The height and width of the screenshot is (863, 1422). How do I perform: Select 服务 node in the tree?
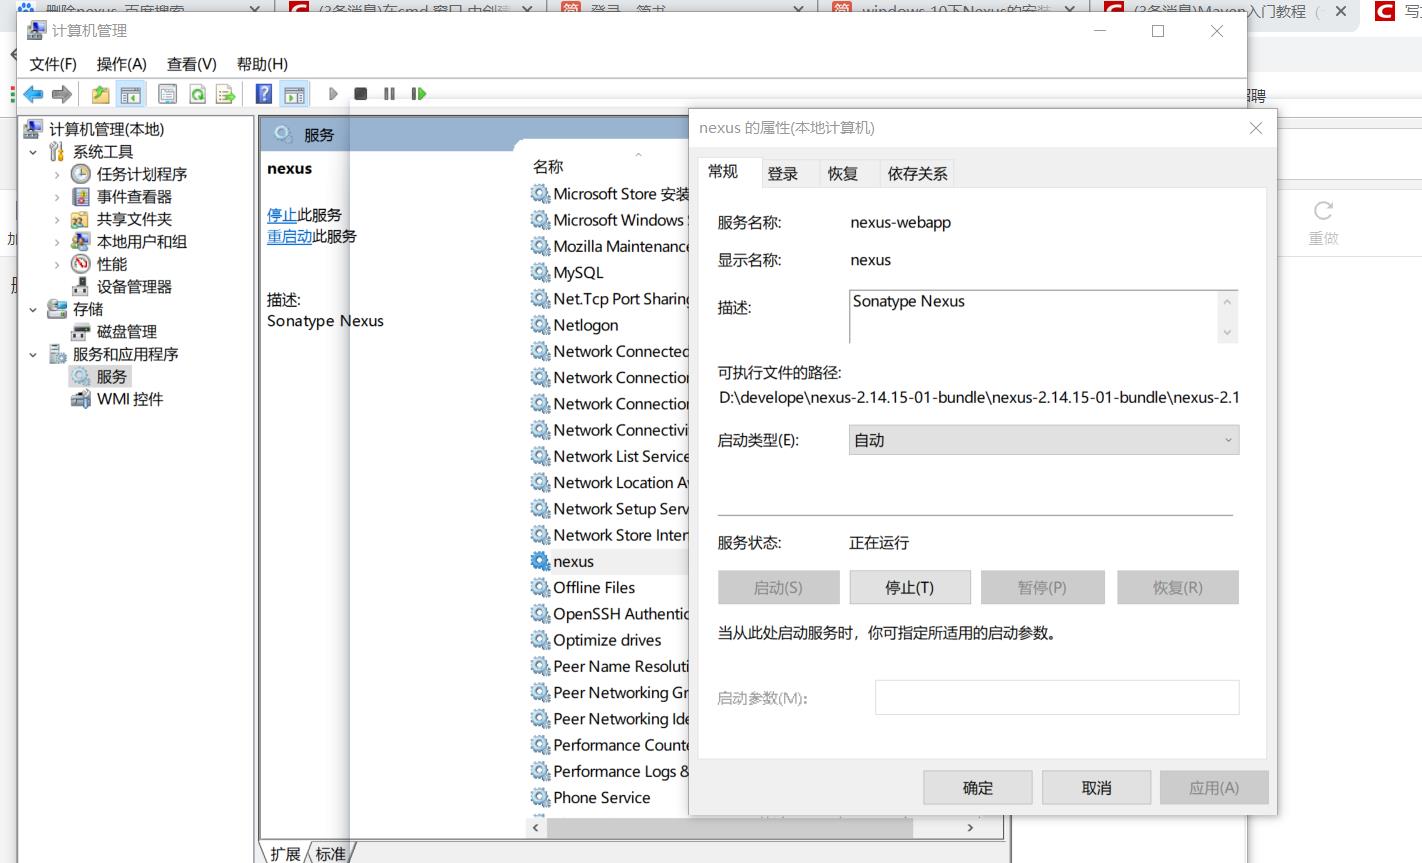point(112,377)
